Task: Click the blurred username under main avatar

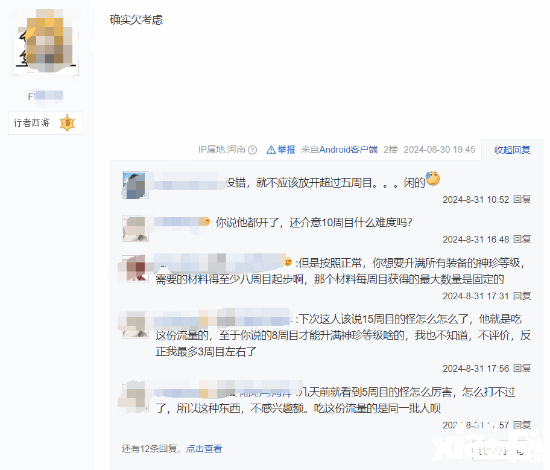Action: point(46,96)
